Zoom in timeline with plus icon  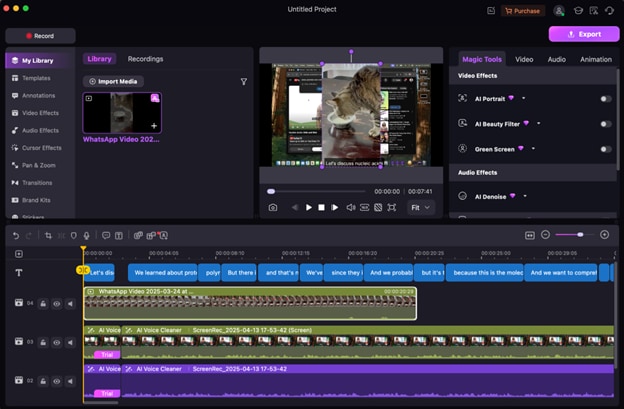click(x=604, y=235)
